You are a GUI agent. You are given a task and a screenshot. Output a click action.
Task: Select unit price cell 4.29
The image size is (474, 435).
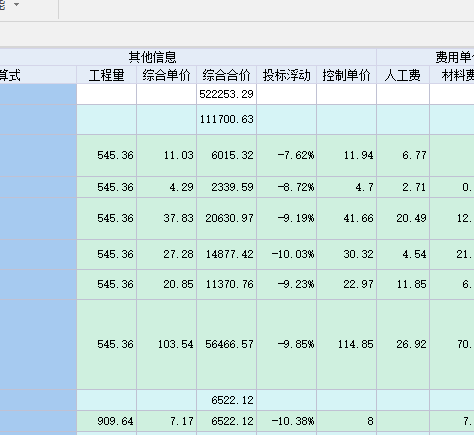[167, 187]
